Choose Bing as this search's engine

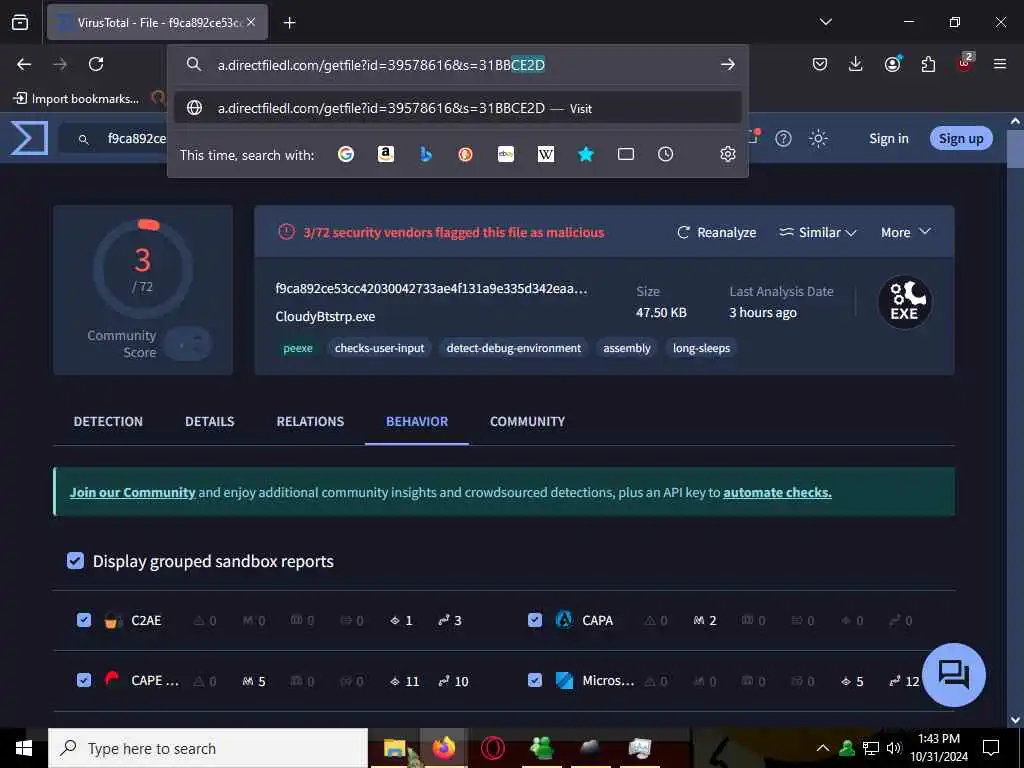(x=426, y=154)
